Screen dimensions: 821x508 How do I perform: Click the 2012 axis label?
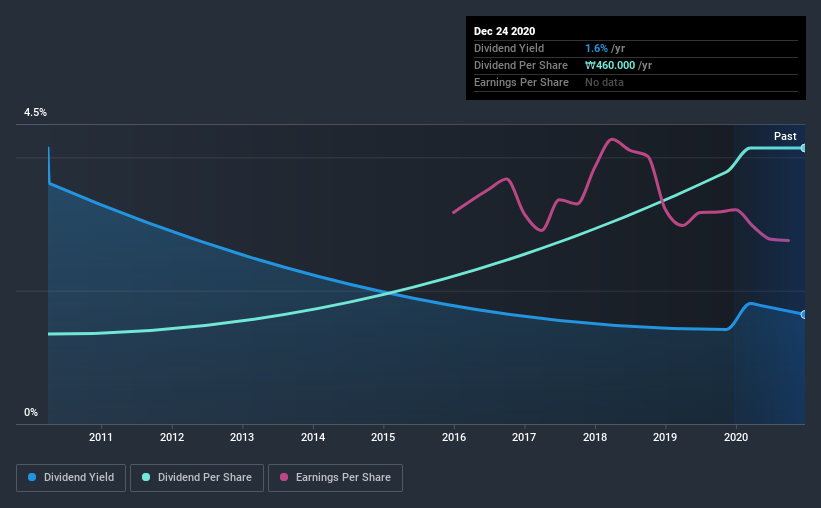click(172, 437)
